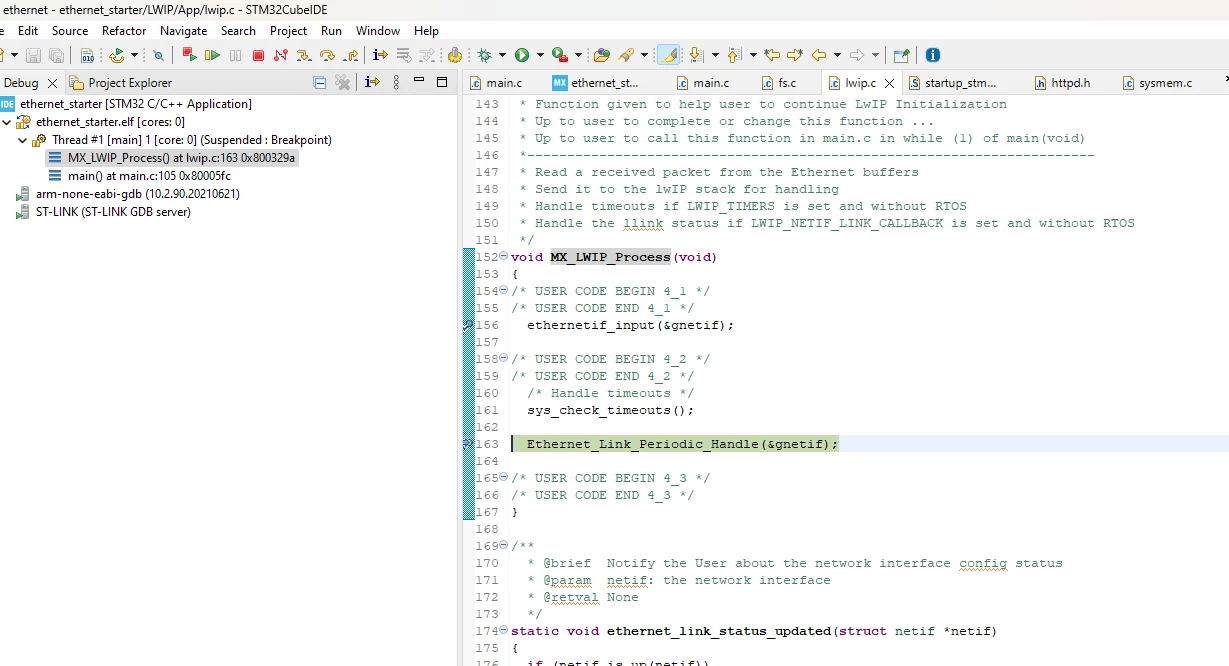Screen dimensions: 1229x666
Task: Open the Navigate menu
Action: [184, 31]
